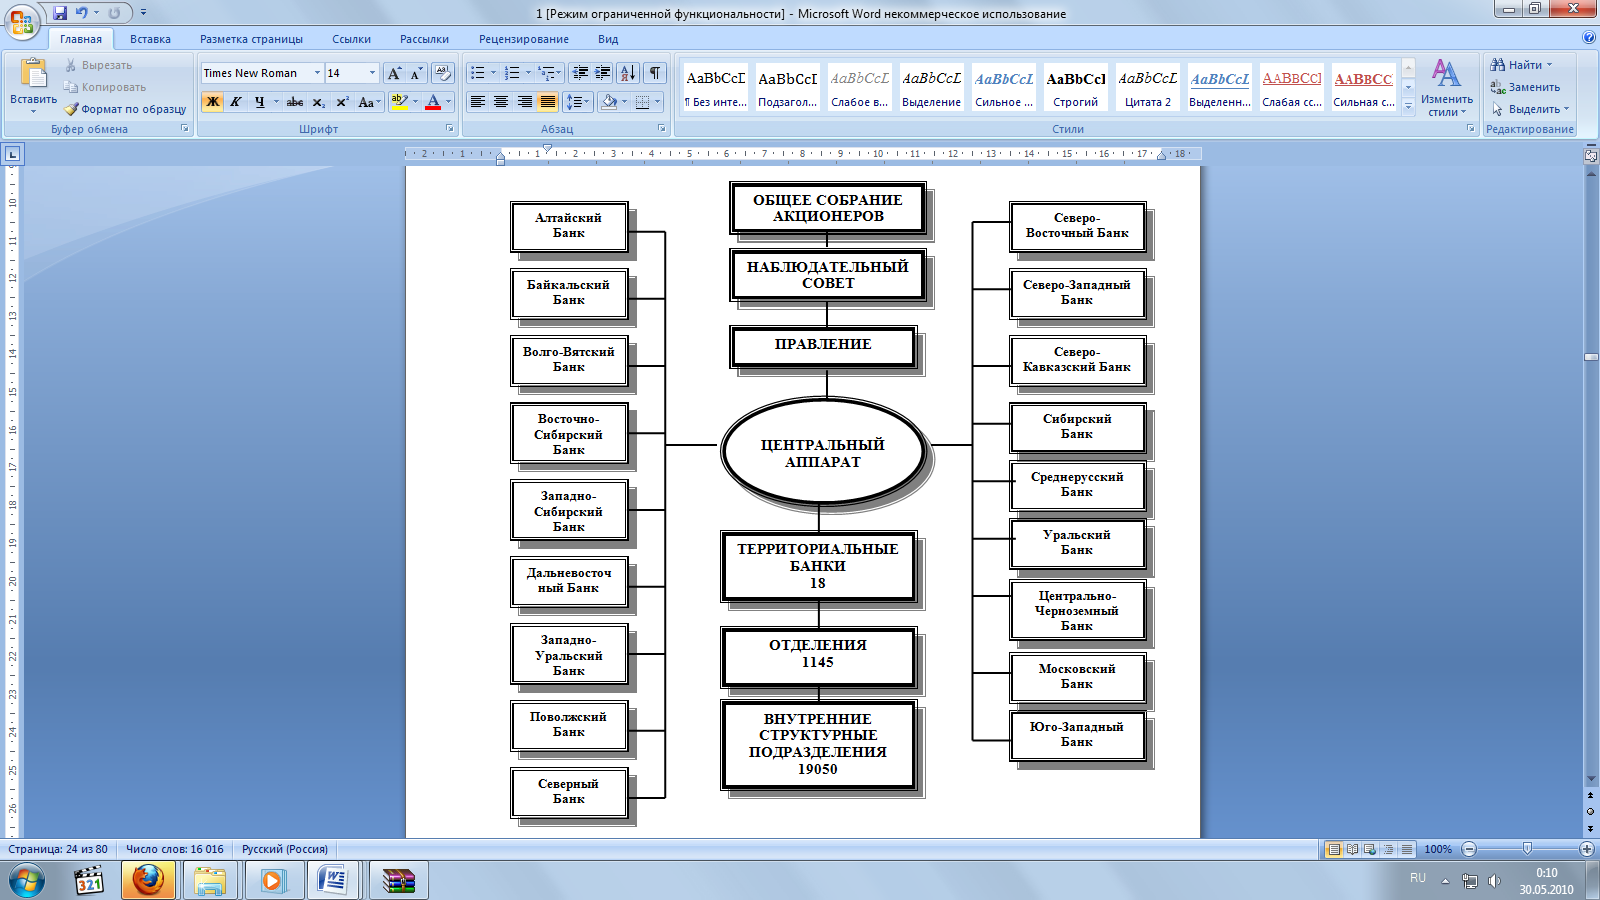Switch to the Ссылки tab
1600x900 pixels.
(x=351, y=39)
